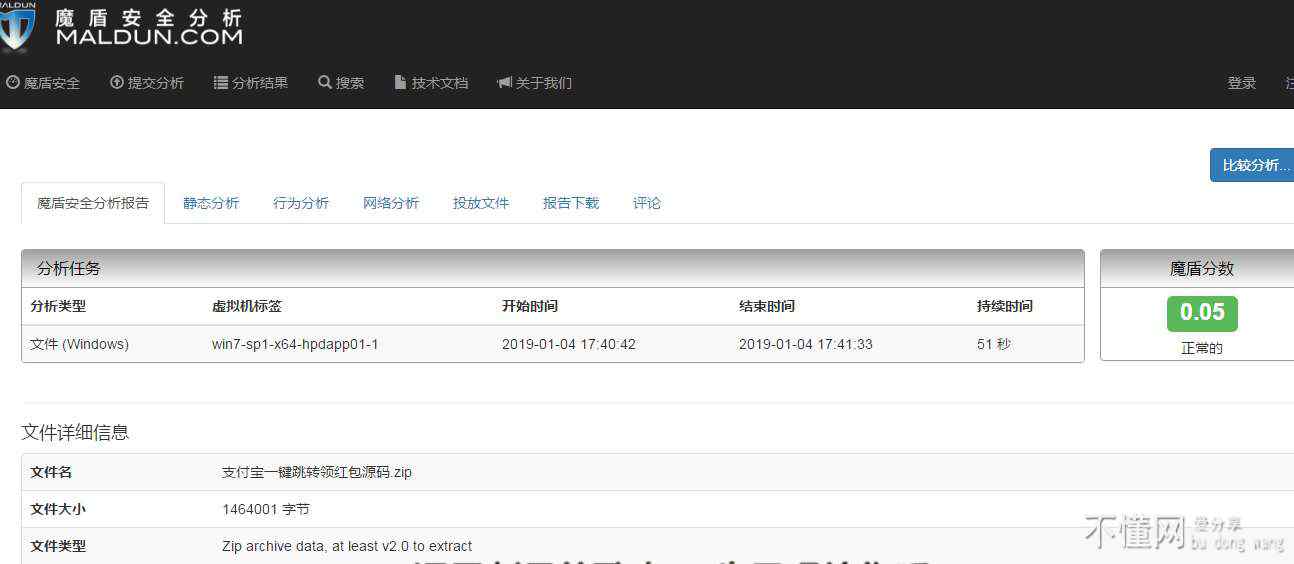The height and width of the screenshot is (564, 1294).
Task: Switch to the 行为分析 tab
Action: 301,203
